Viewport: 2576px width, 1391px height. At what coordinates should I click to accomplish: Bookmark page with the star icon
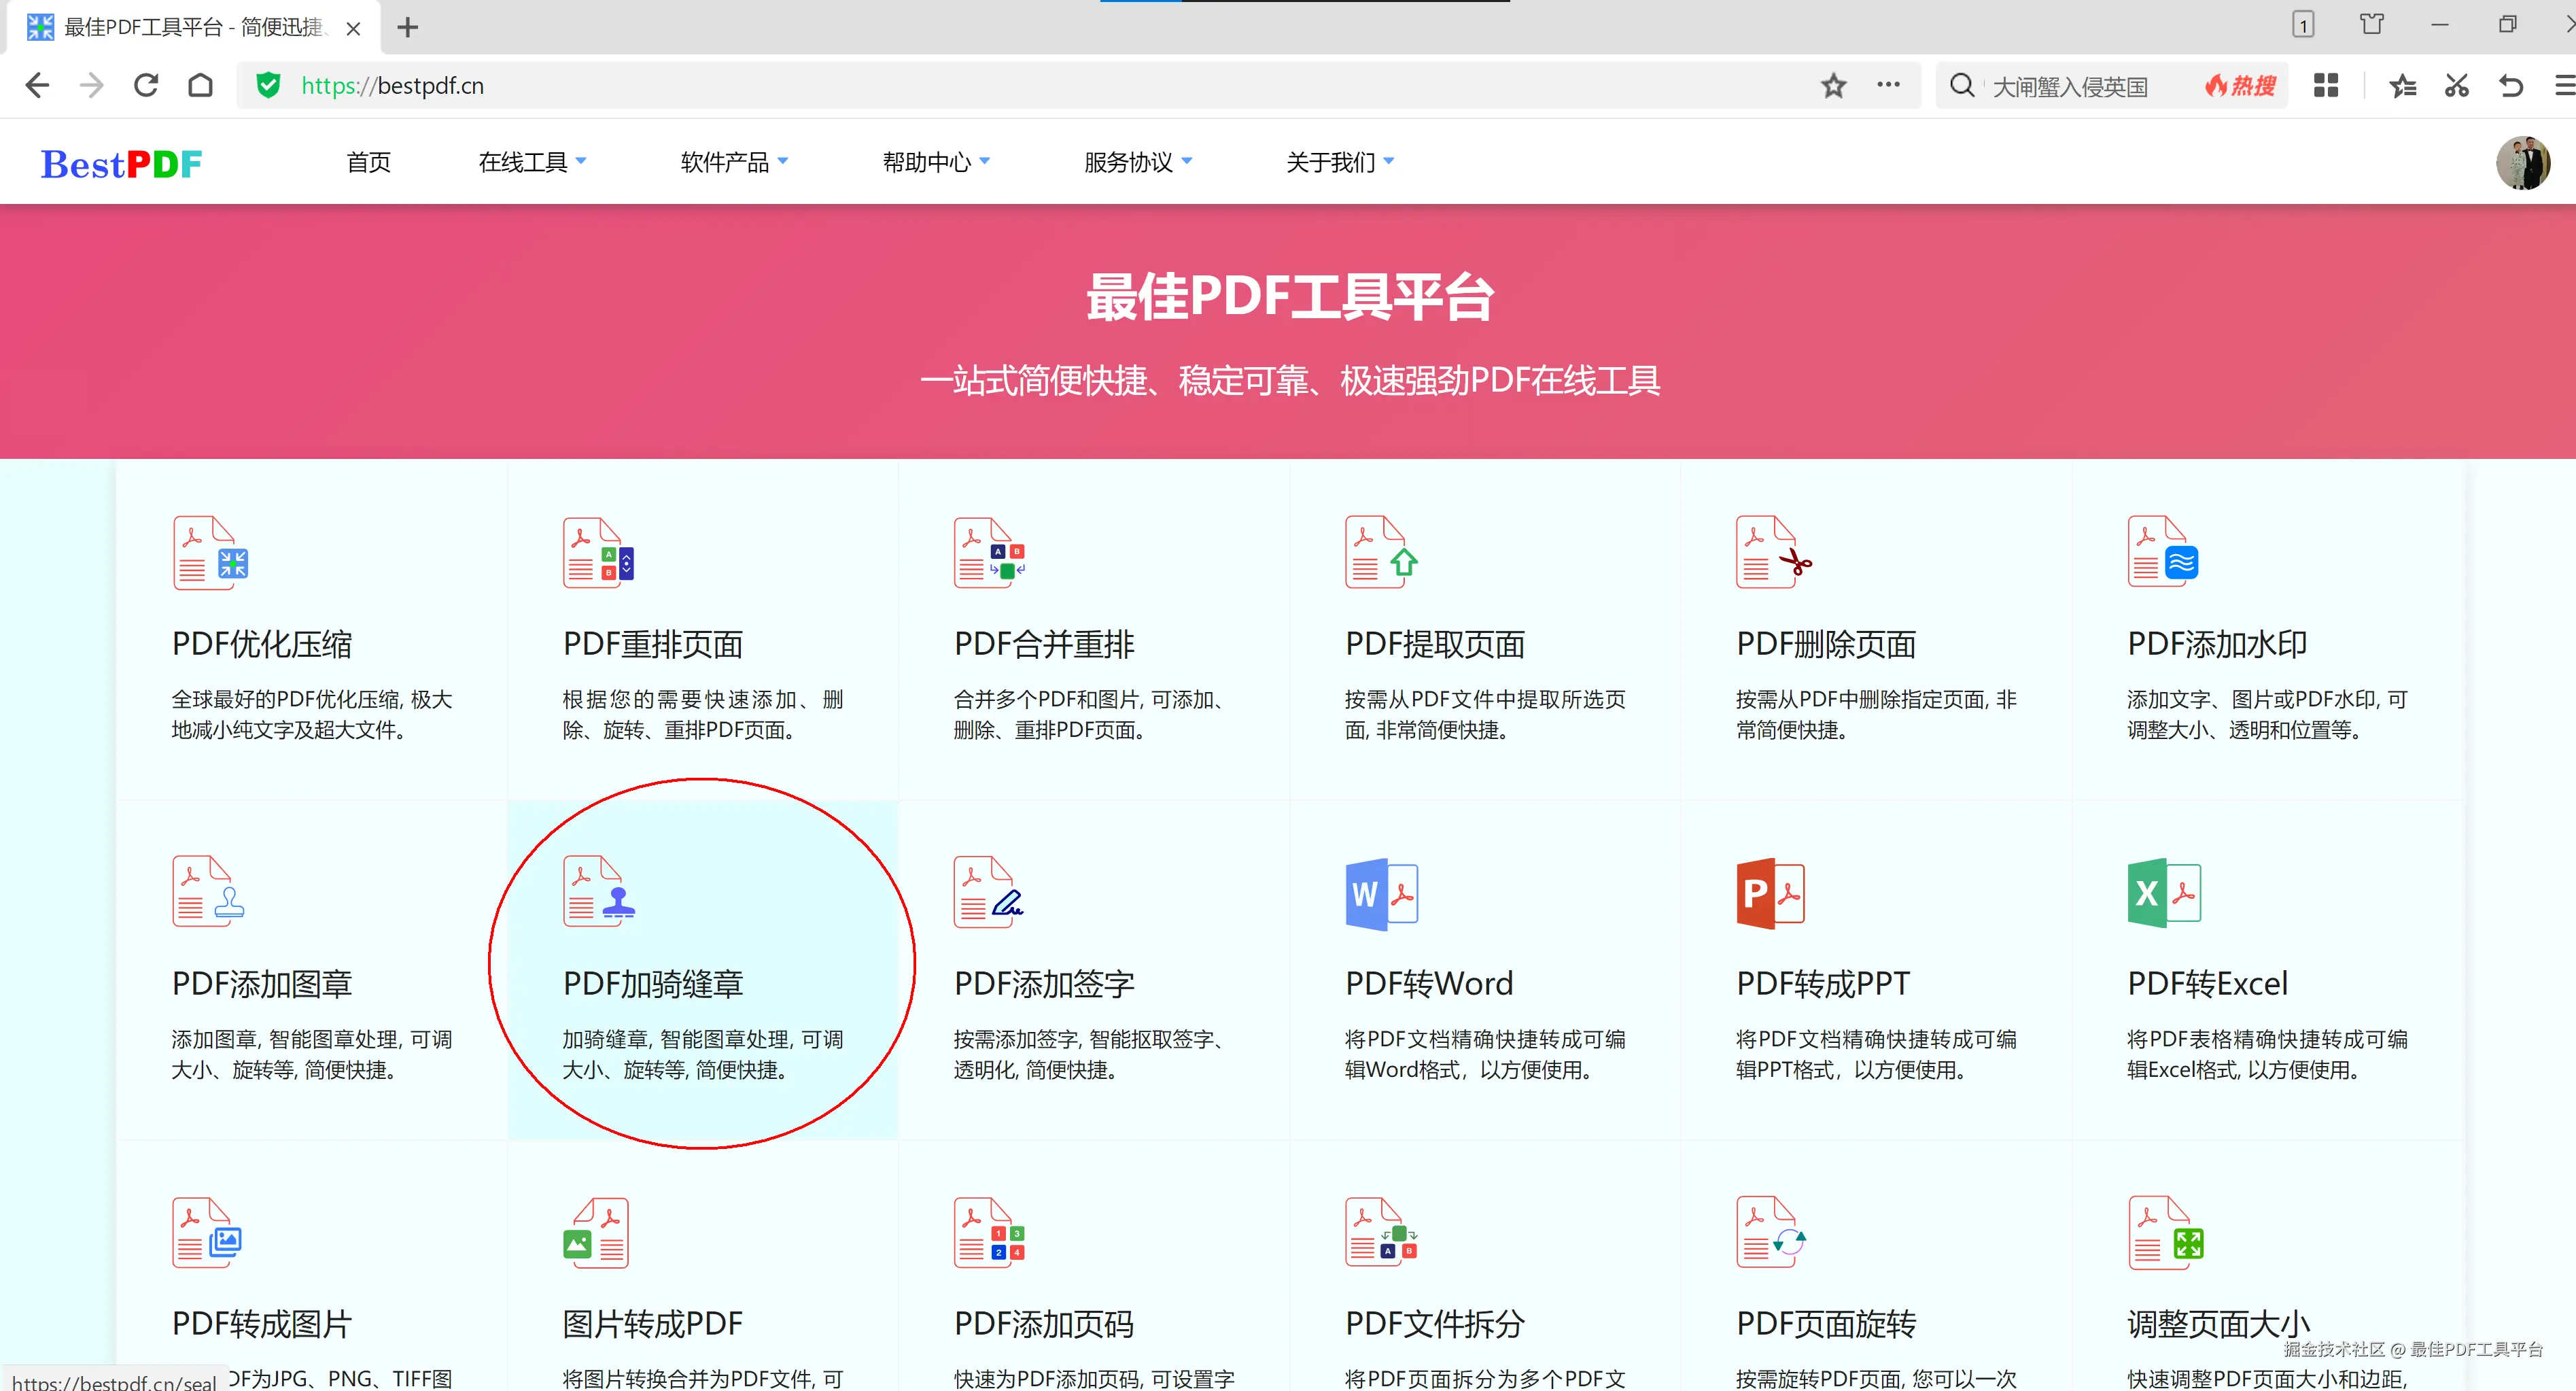[x=1833, y=86]
